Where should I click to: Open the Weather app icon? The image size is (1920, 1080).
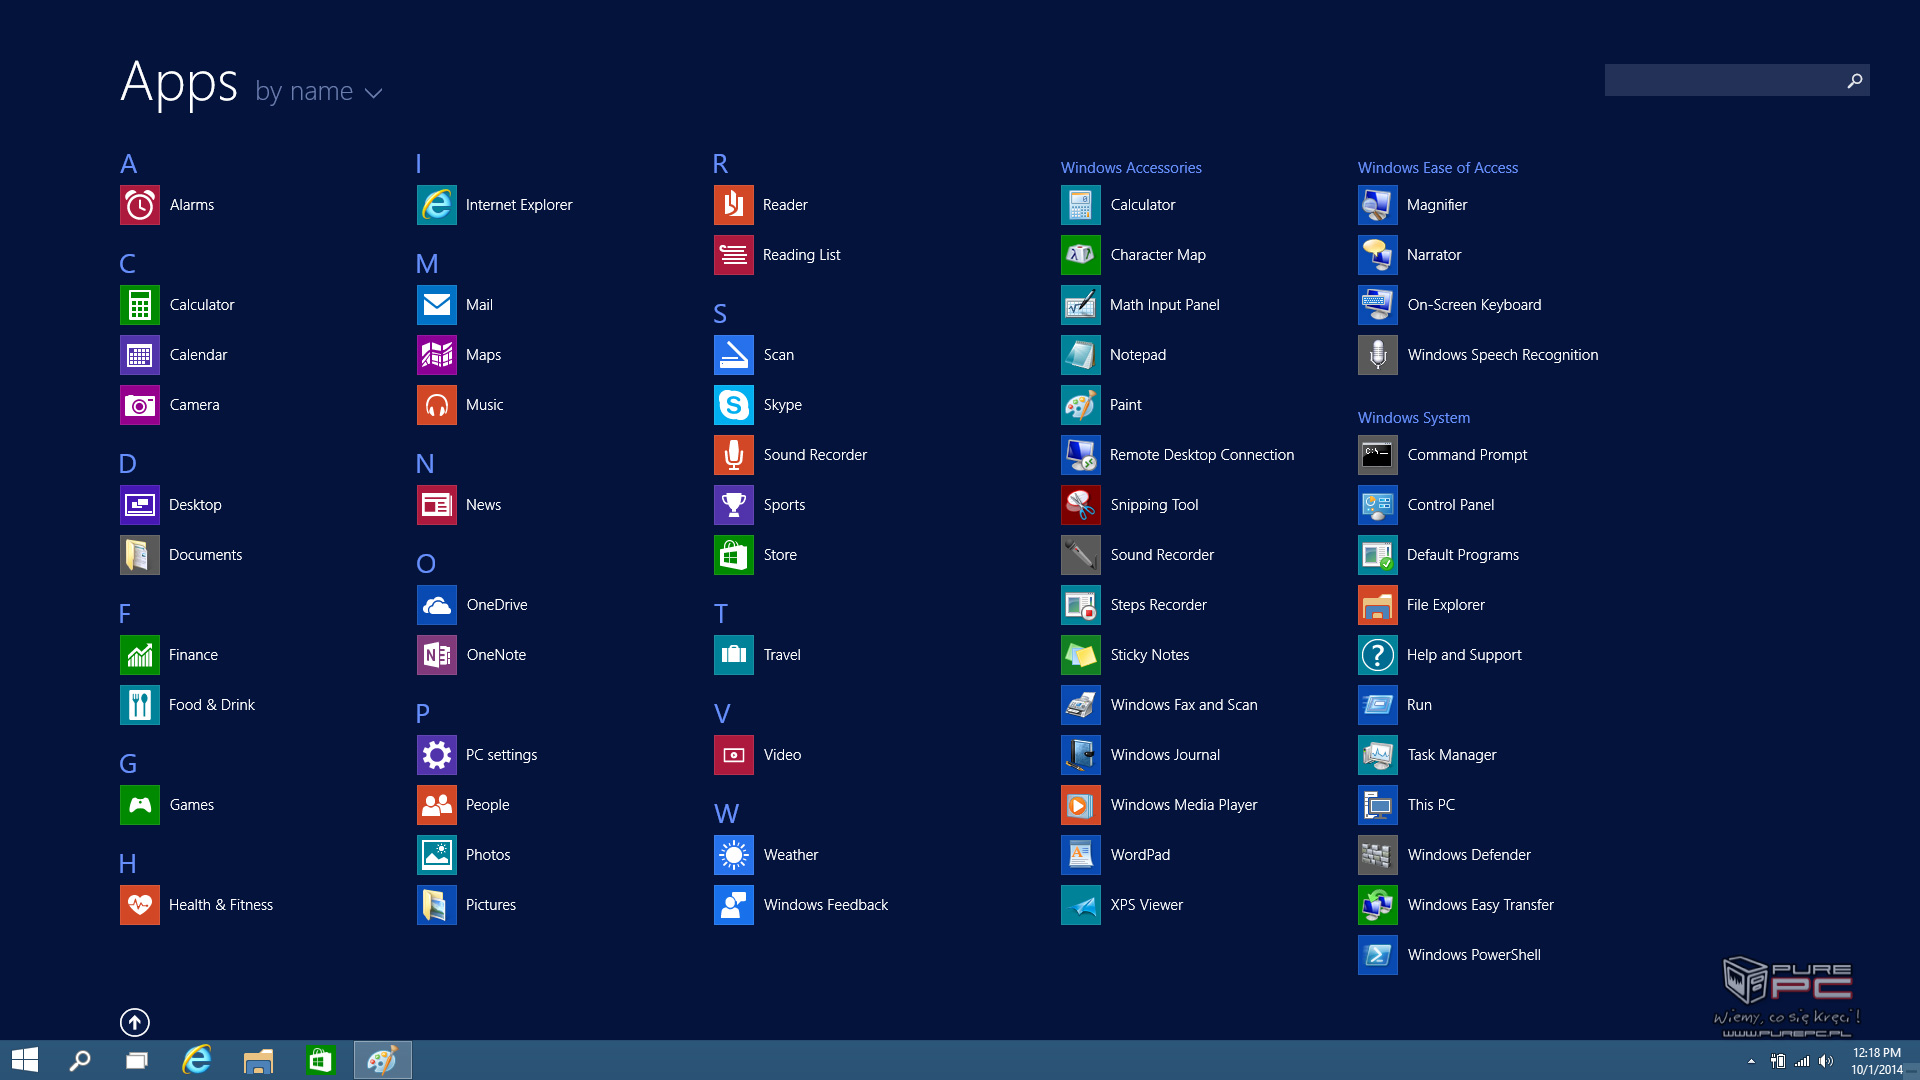pos(734,855)
